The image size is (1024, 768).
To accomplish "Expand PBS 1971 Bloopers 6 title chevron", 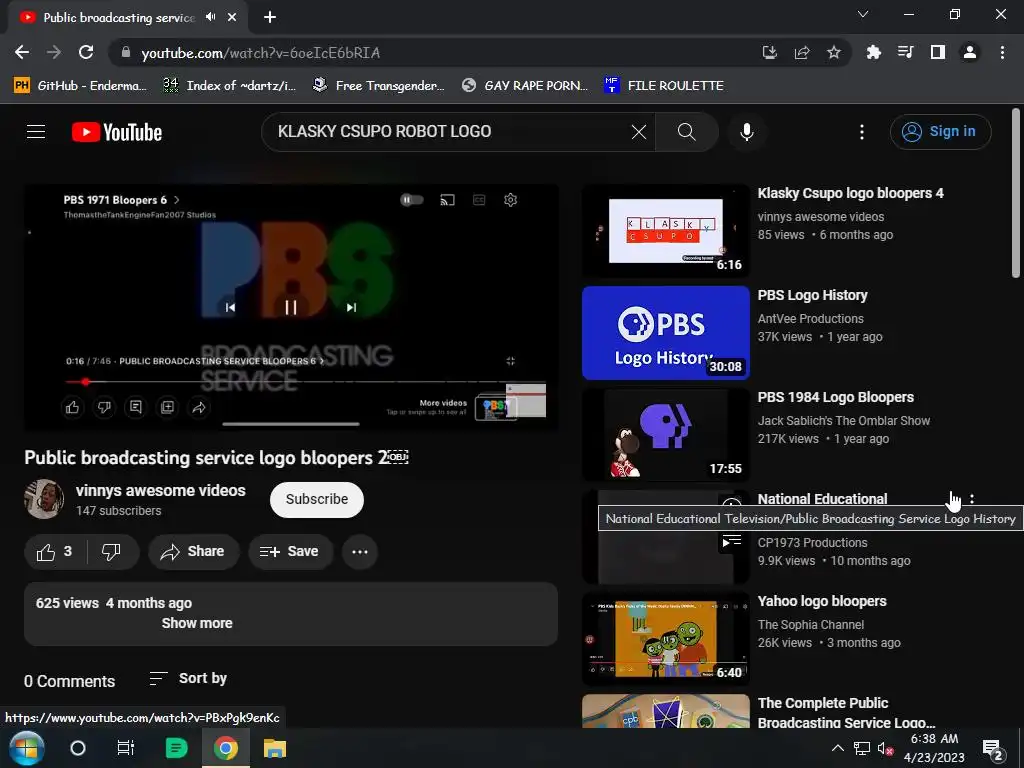I will point(176,200).
